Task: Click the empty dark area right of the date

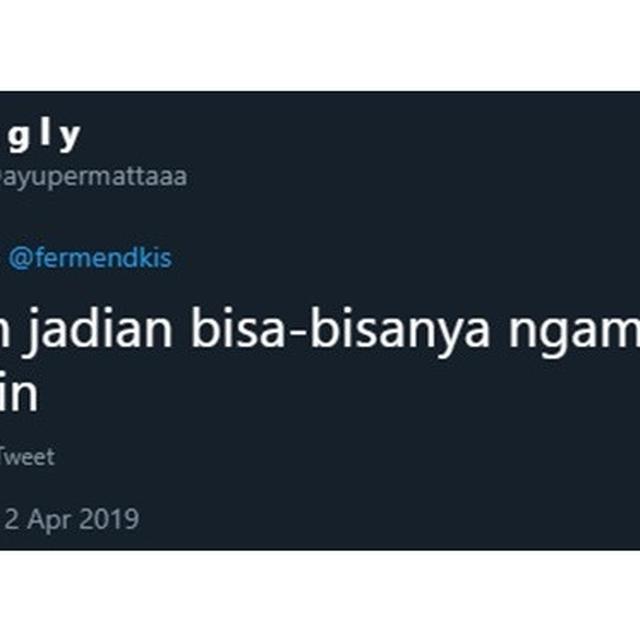Action: coord(388,519)
